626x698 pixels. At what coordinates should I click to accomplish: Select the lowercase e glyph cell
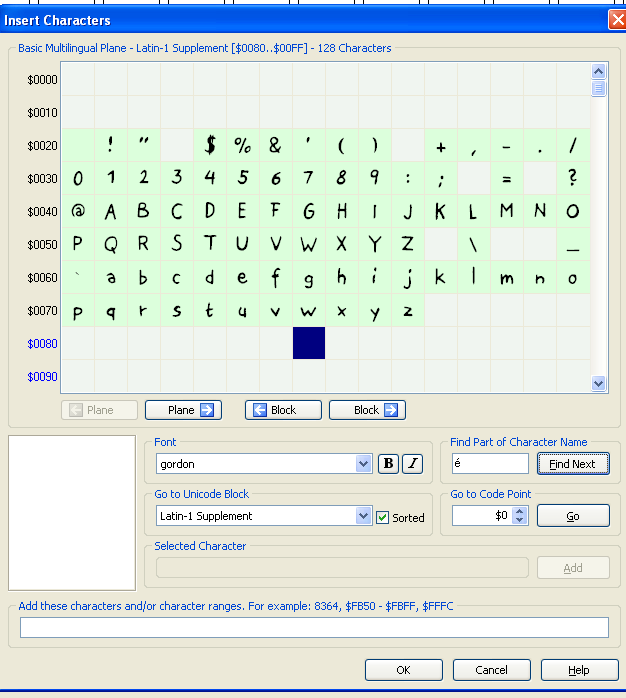[243, 277]
